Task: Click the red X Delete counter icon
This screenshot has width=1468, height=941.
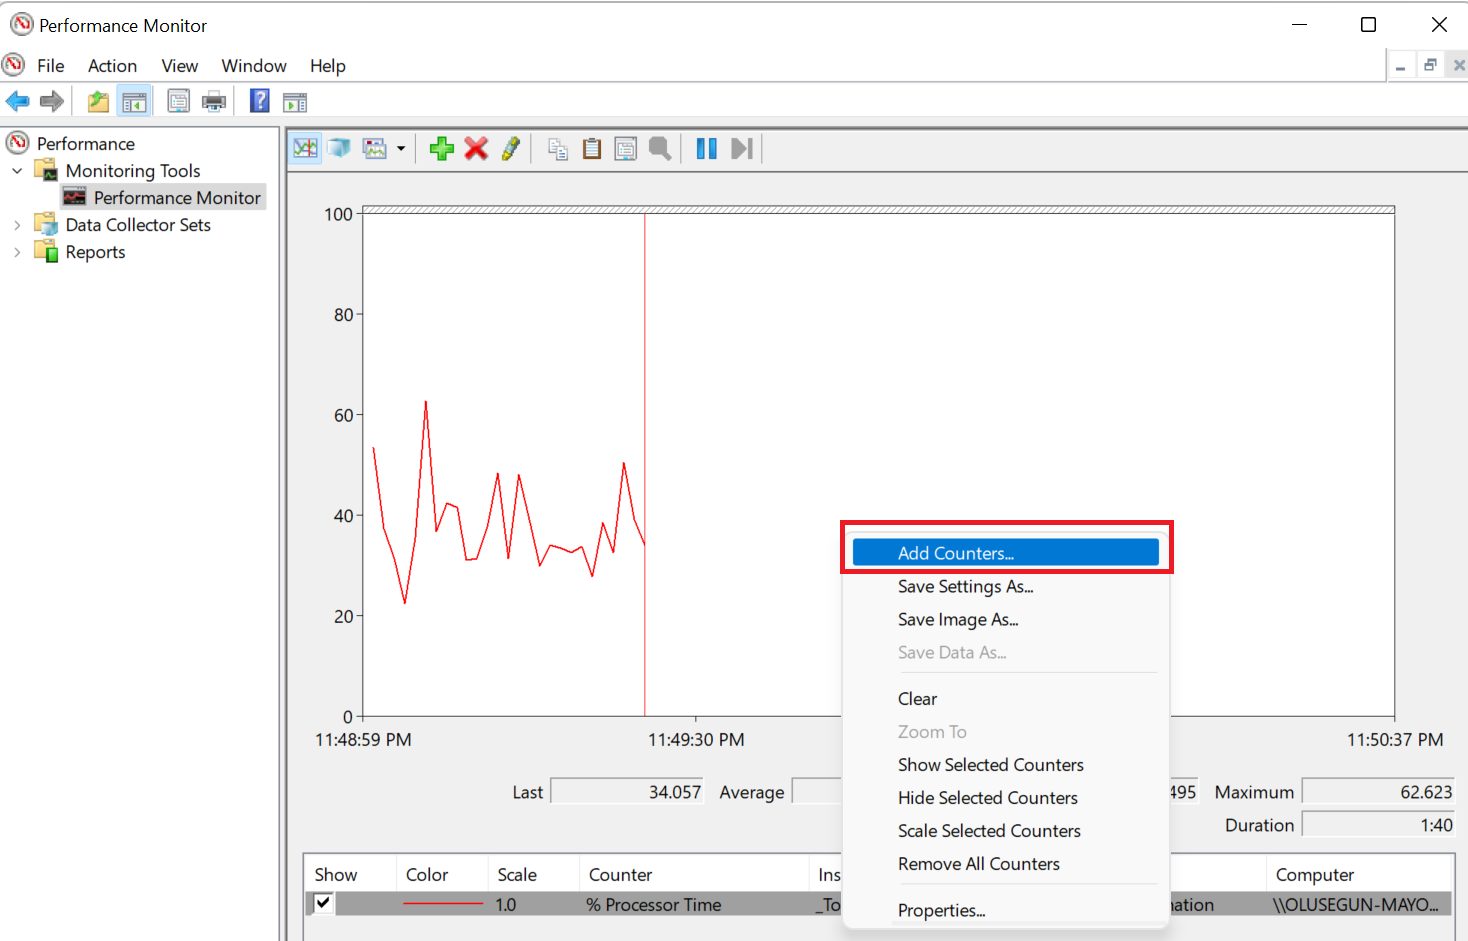Action: coord(476,149)
